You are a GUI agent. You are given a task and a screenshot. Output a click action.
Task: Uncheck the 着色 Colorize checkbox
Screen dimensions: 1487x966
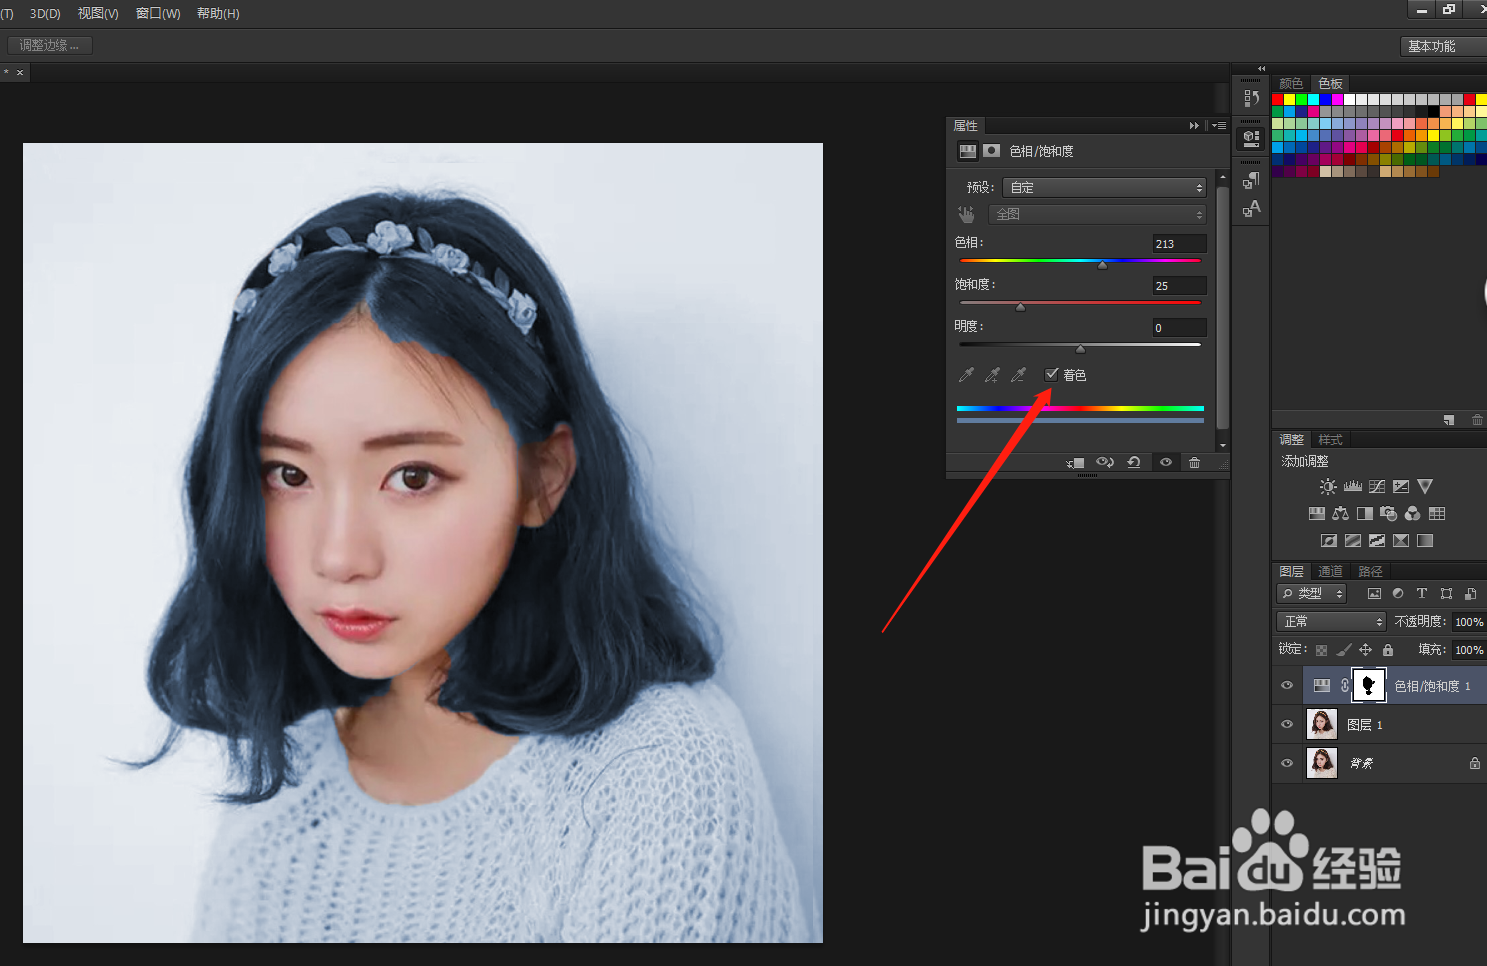click(x=1051, y=375)
